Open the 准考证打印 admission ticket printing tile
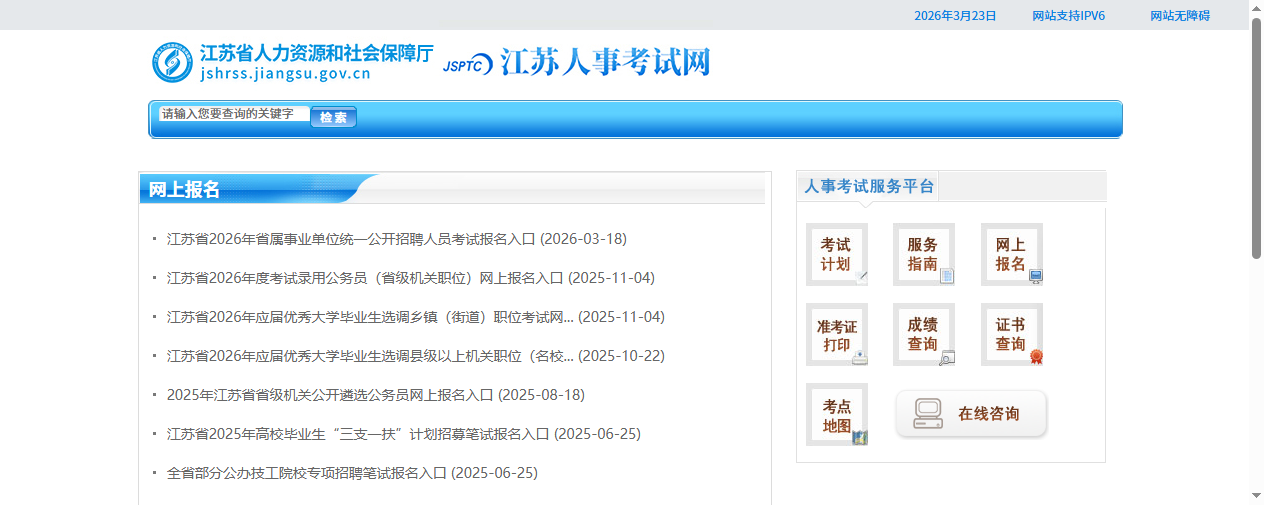This screenshot has width=1264, height=505. (837, 334)
